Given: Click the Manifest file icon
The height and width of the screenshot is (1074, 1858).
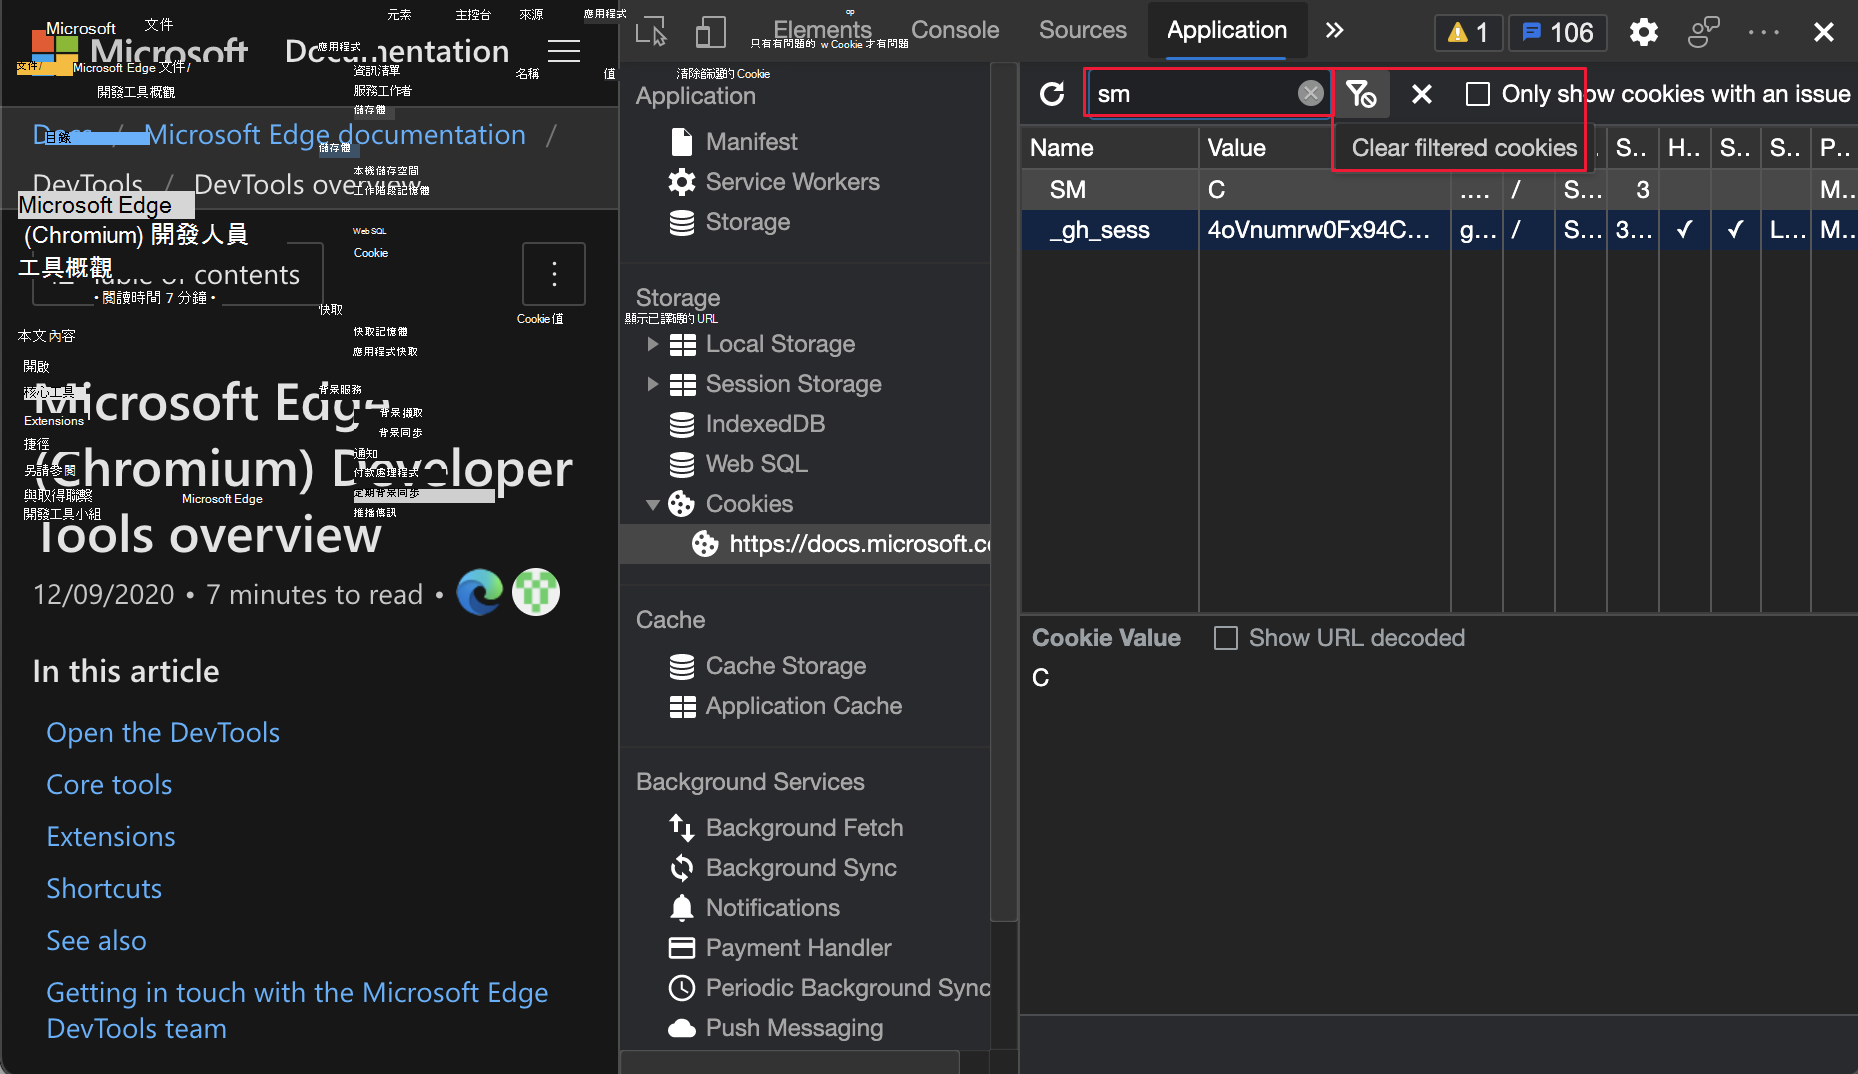Looking at the screenshot, I should pyautogui.click(x=682, y=142).
